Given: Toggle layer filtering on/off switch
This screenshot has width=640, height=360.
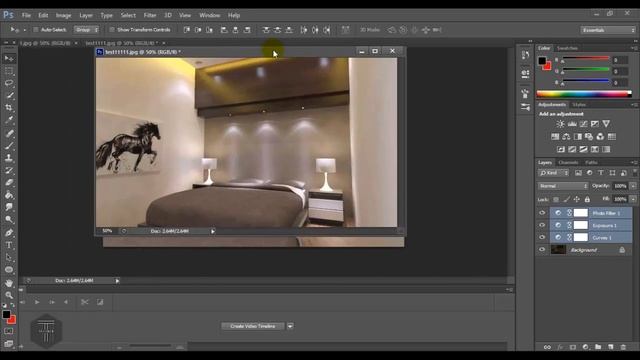Looking at the screenshot, I should pyautogui.click(x=635, y=173).
